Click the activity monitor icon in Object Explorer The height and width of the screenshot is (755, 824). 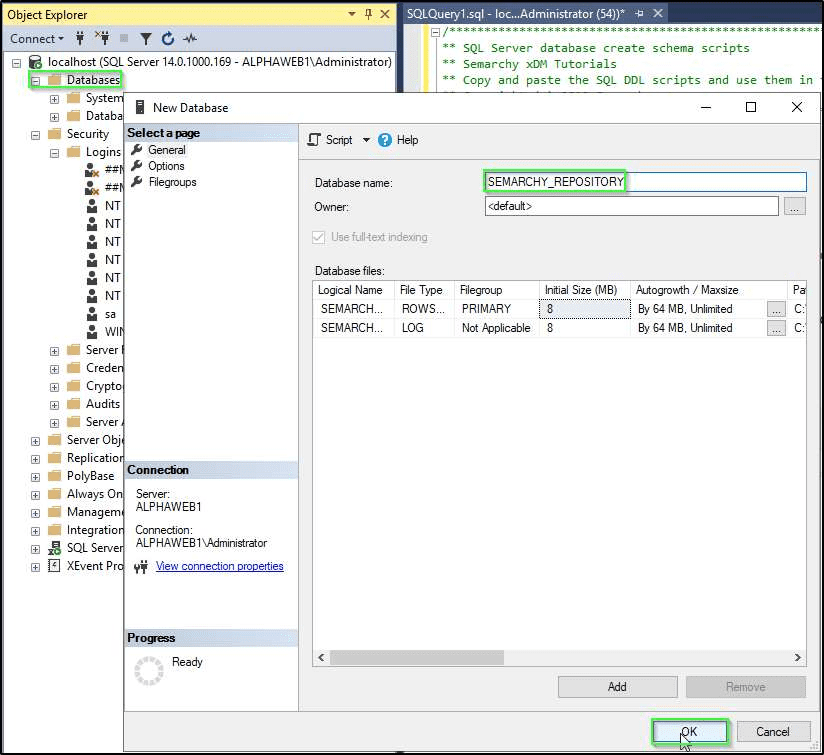[190, 38]
